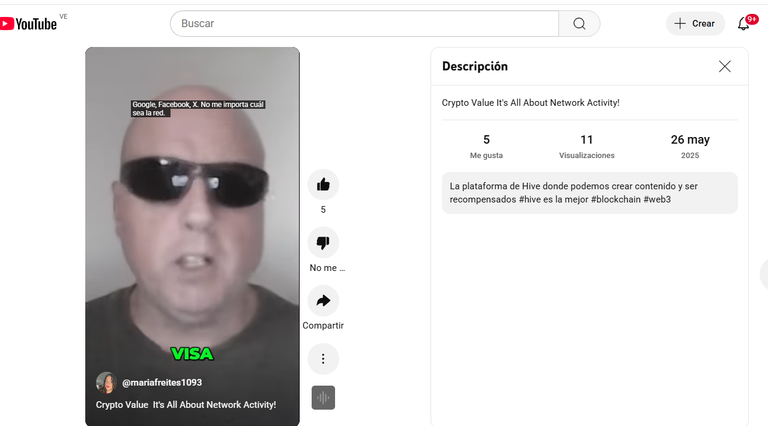Viewport: 768px width, 426px height.
Task: Click the 'No me ...' dislike label
Action: 327,268
